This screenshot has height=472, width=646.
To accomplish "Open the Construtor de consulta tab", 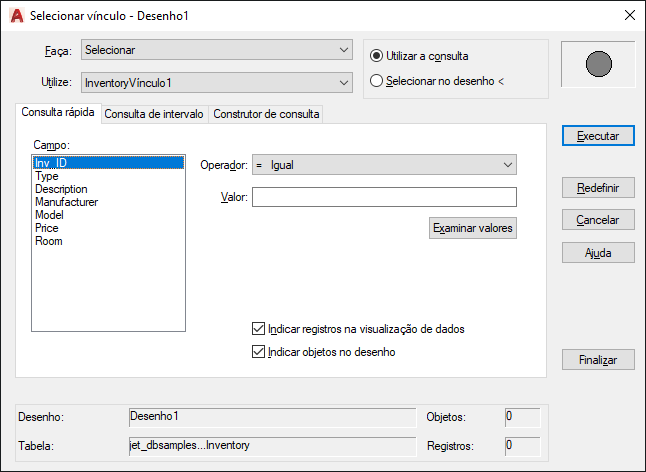I will tap(266, 114).
